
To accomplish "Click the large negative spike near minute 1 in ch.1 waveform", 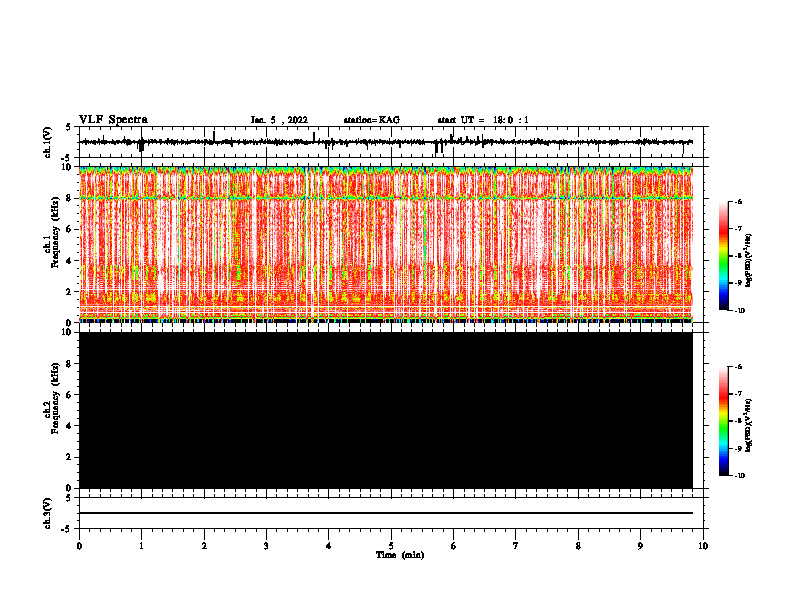I will 141,146.
